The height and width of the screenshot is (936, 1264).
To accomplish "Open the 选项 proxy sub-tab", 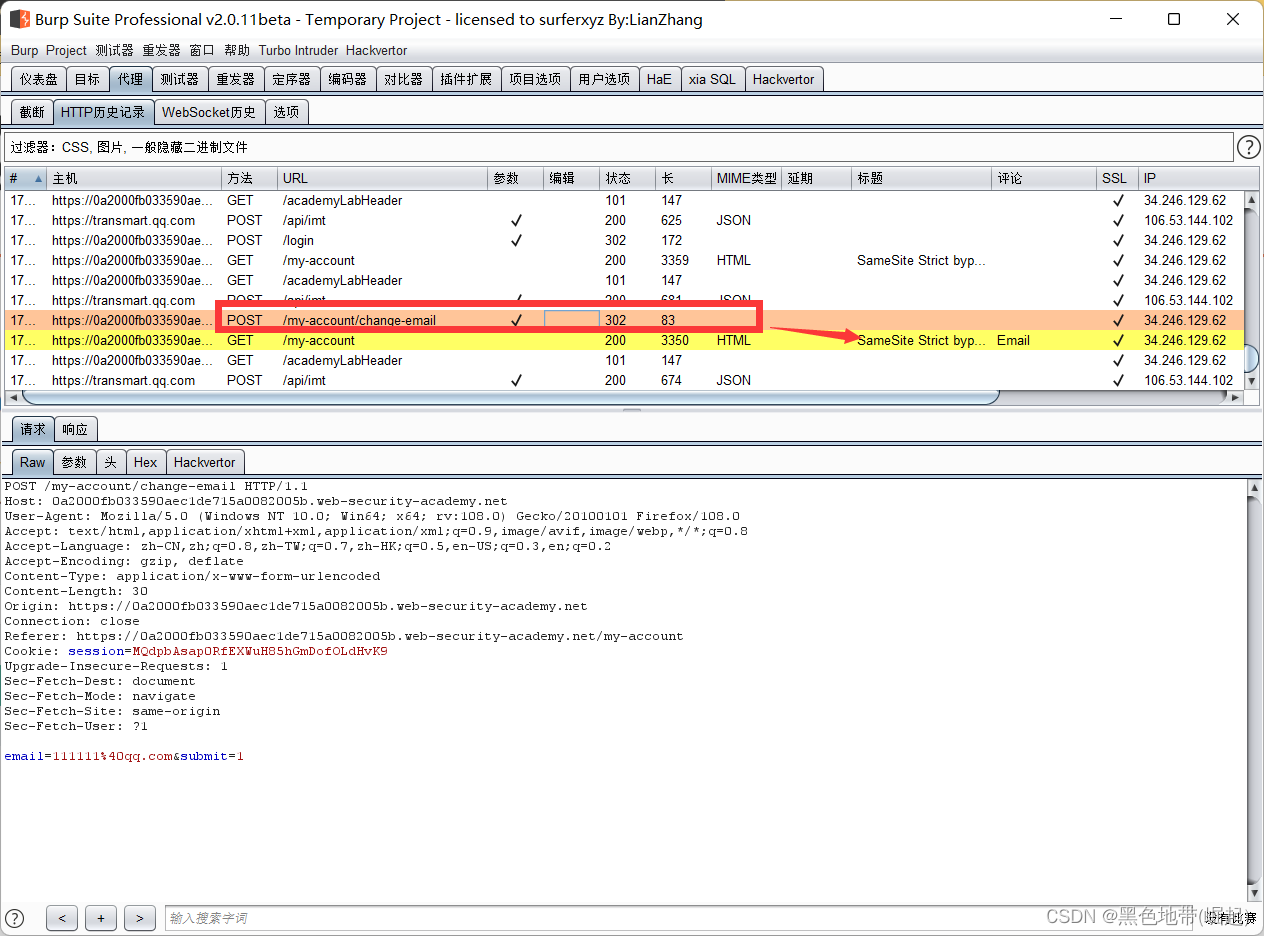I will [286, 112].
